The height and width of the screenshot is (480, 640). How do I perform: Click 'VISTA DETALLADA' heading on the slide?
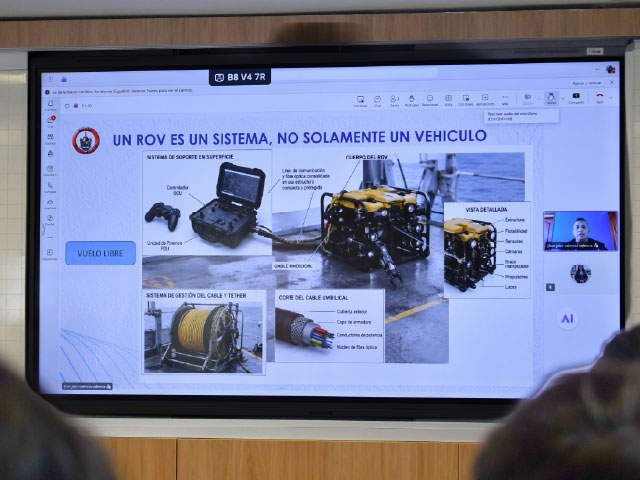[x=486, y=210]
